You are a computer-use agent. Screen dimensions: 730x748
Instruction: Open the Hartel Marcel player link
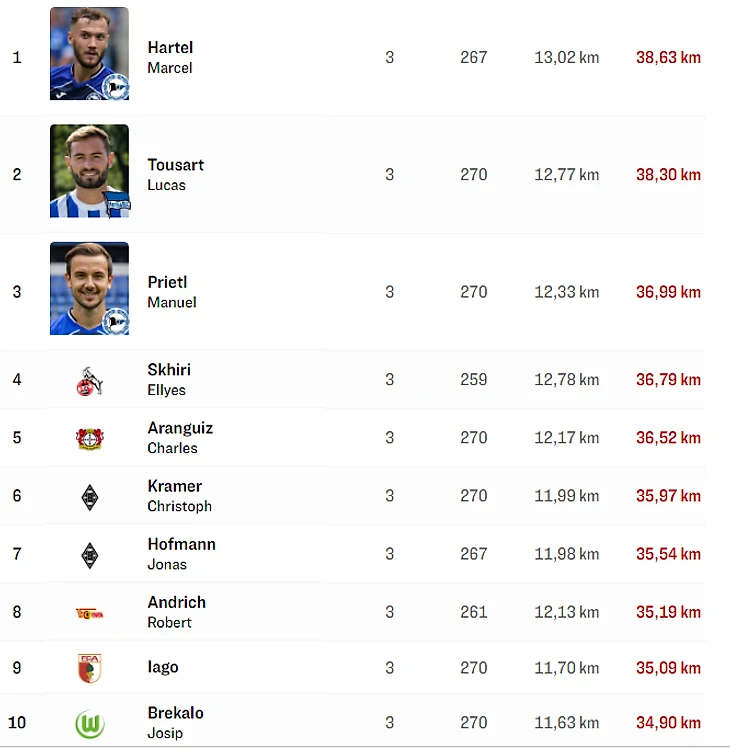[x=170, y=57]
